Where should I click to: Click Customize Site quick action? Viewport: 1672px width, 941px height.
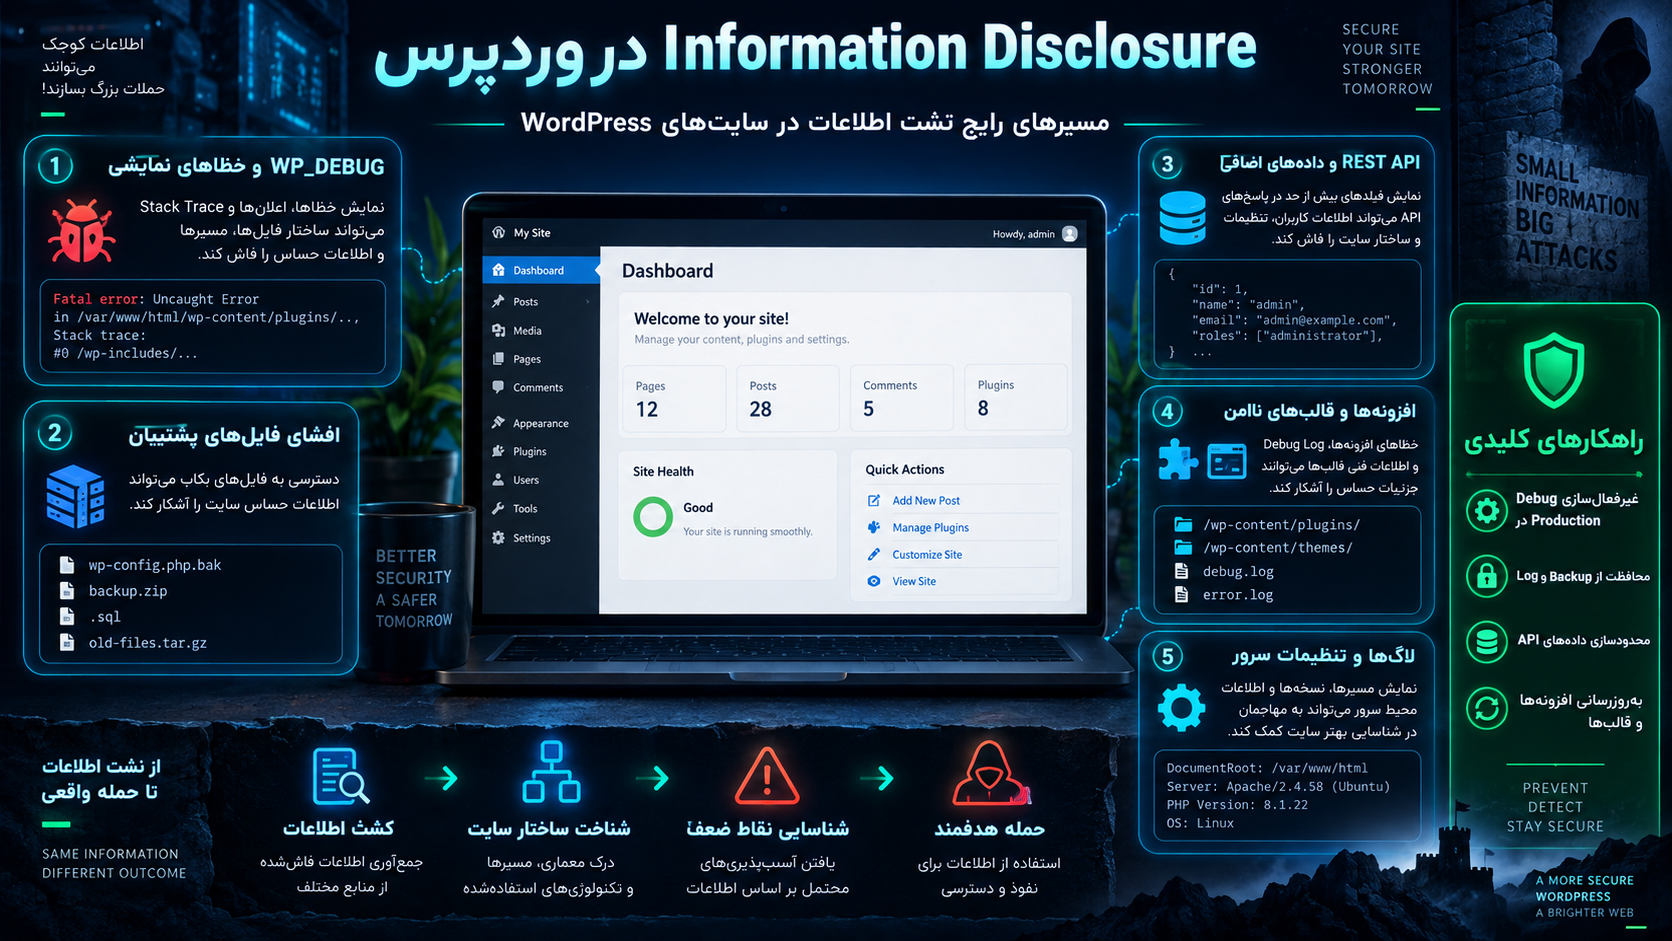[927, 554]
